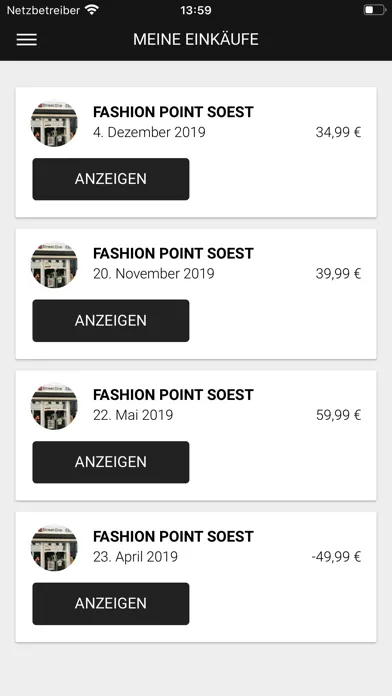Tap store thumbnail for 20. November 2019

click(54, 265)
